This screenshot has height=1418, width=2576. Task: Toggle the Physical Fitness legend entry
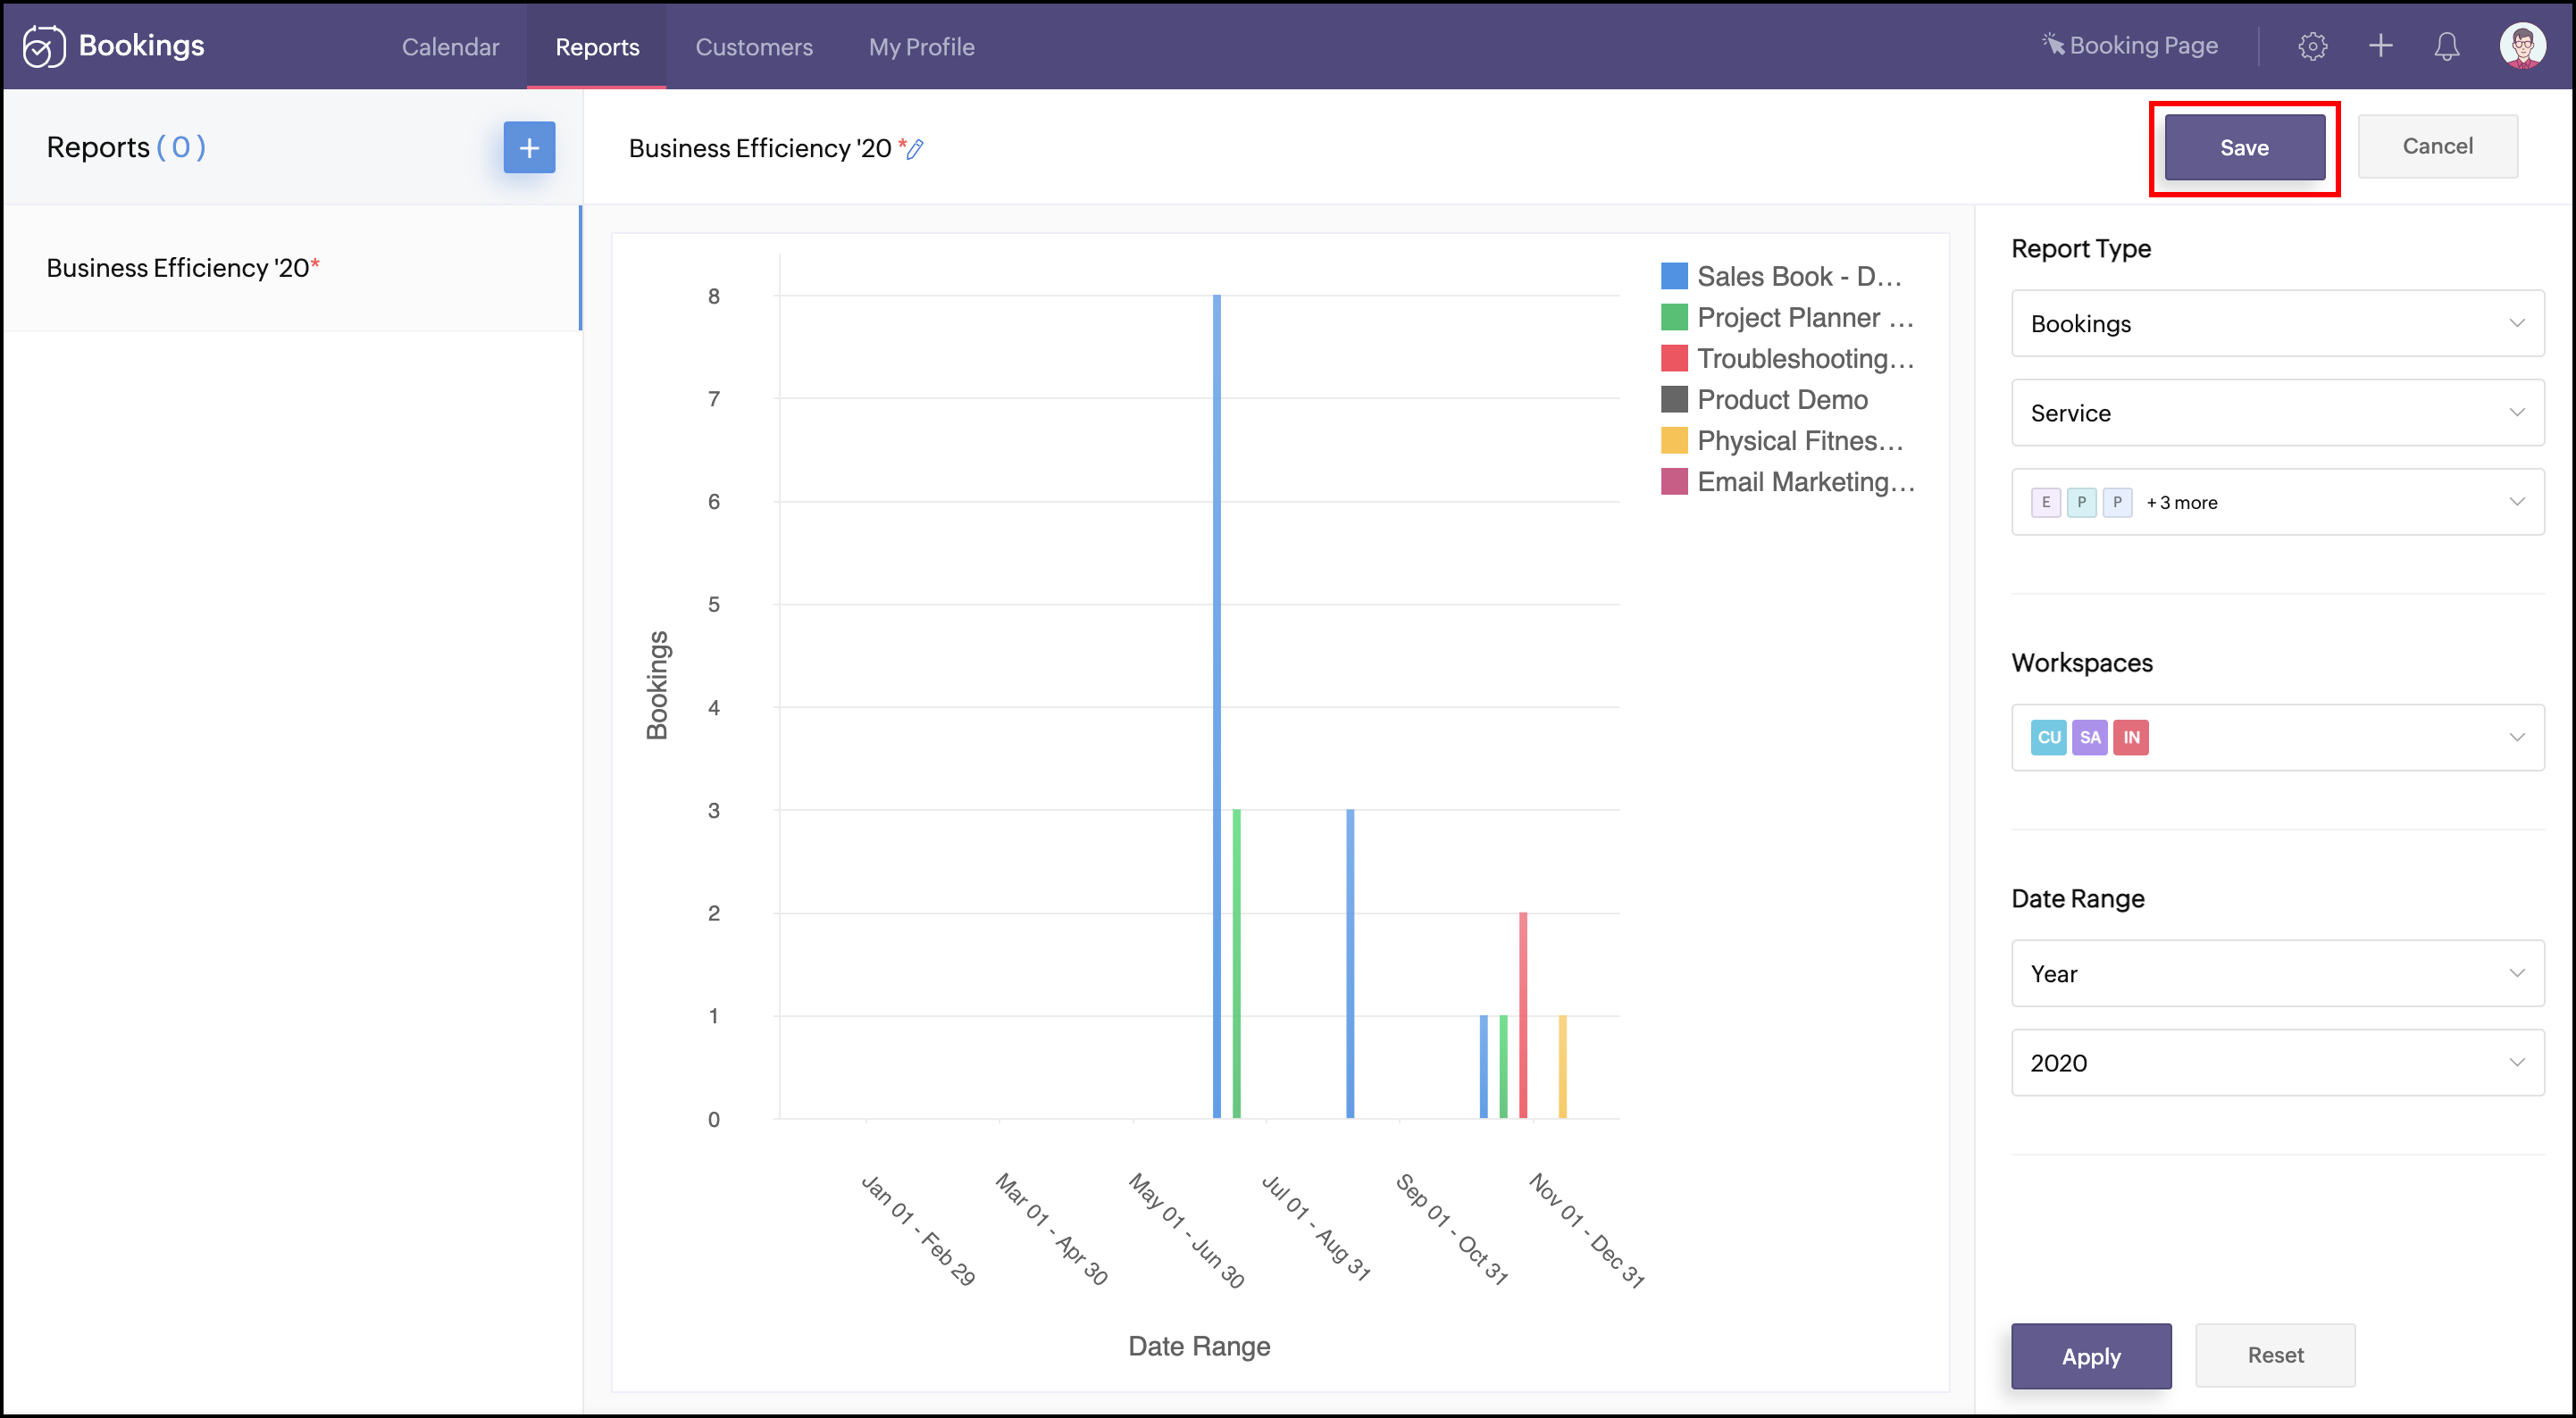click(1798, 441)
